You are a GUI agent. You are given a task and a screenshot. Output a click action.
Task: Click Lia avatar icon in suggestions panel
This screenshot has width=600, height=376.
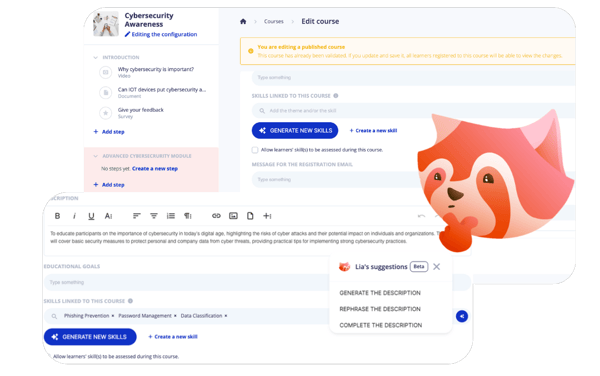click(344, 267)
